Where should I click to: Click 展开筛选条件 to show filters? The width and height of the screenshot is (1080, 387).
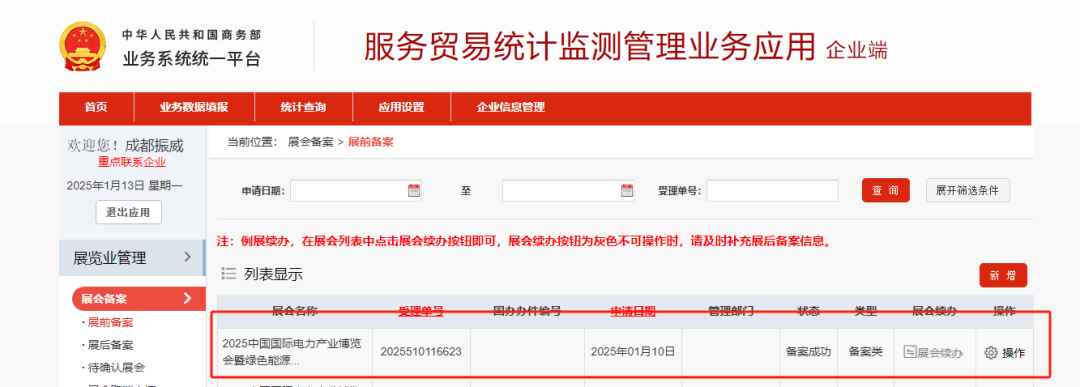(x=968, y=191)
